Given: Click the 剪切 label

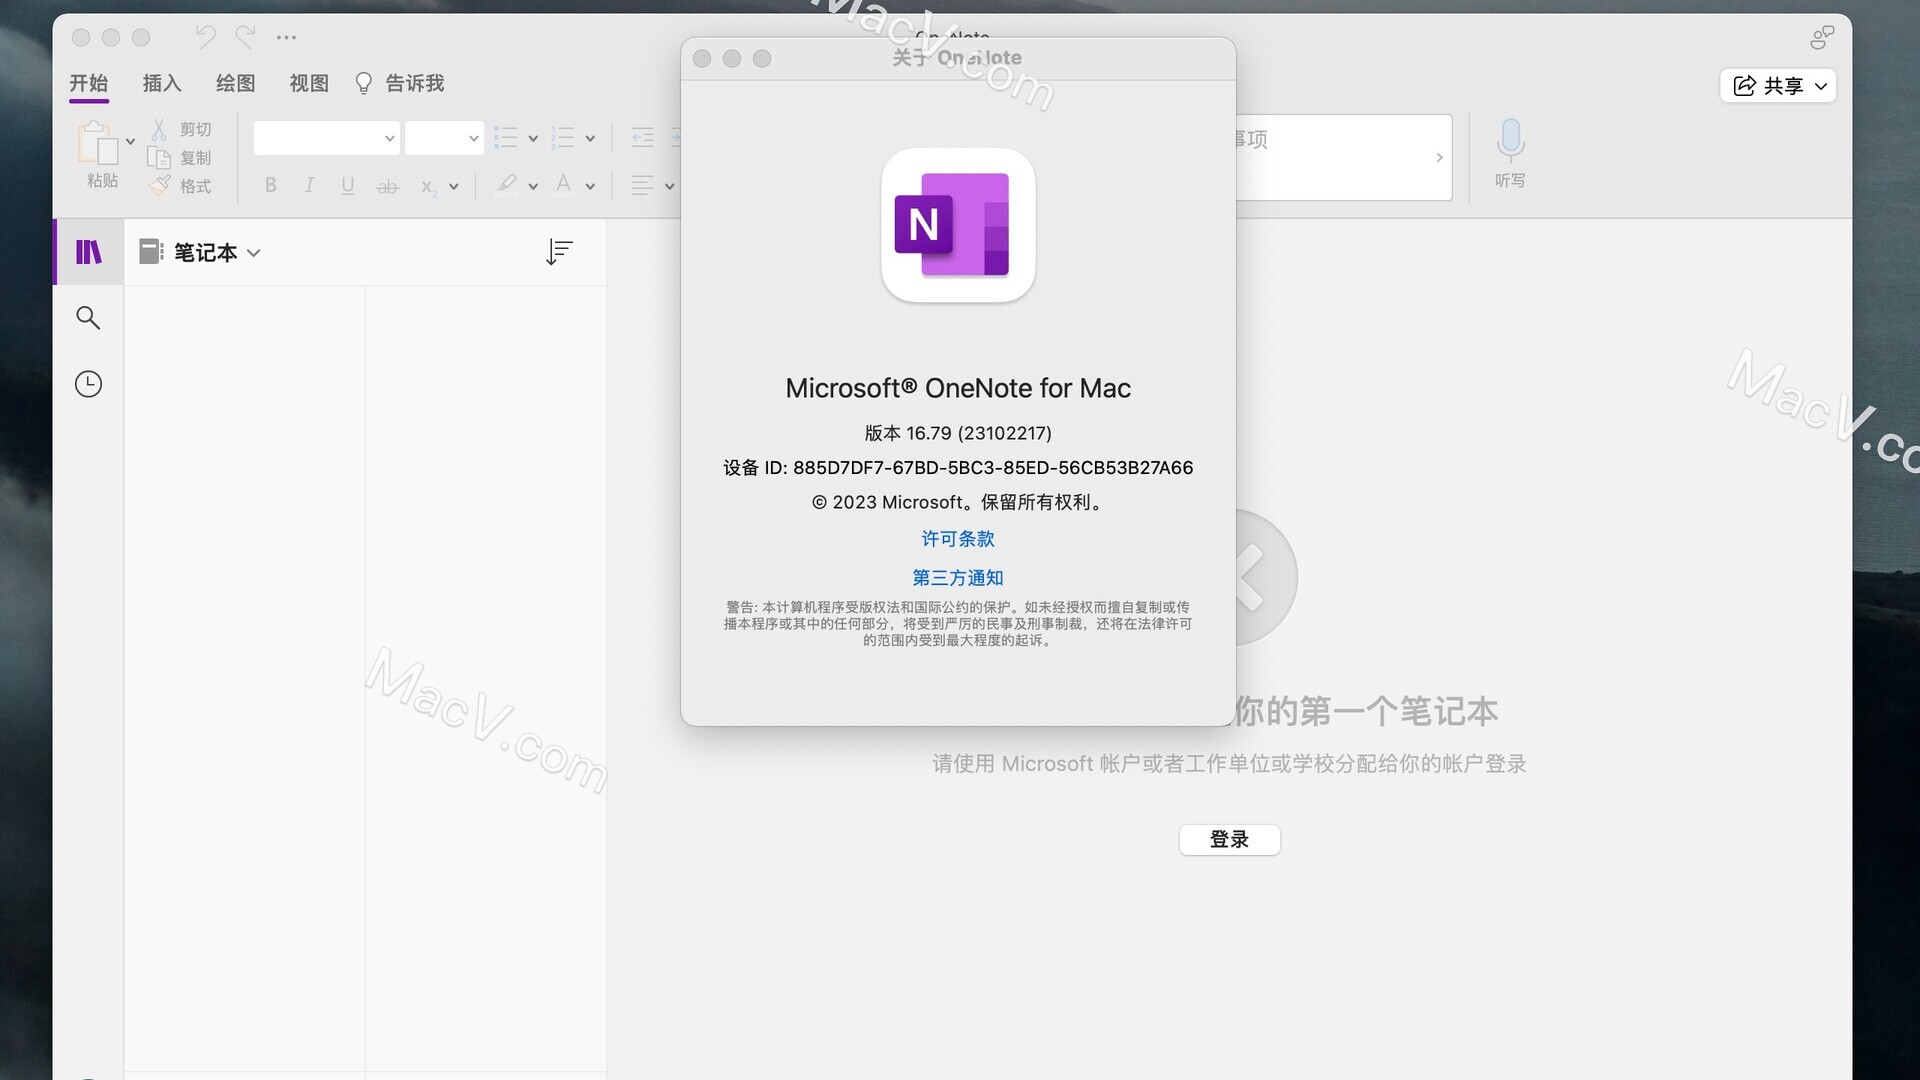Looking at the screenshot, I should 195,129.
